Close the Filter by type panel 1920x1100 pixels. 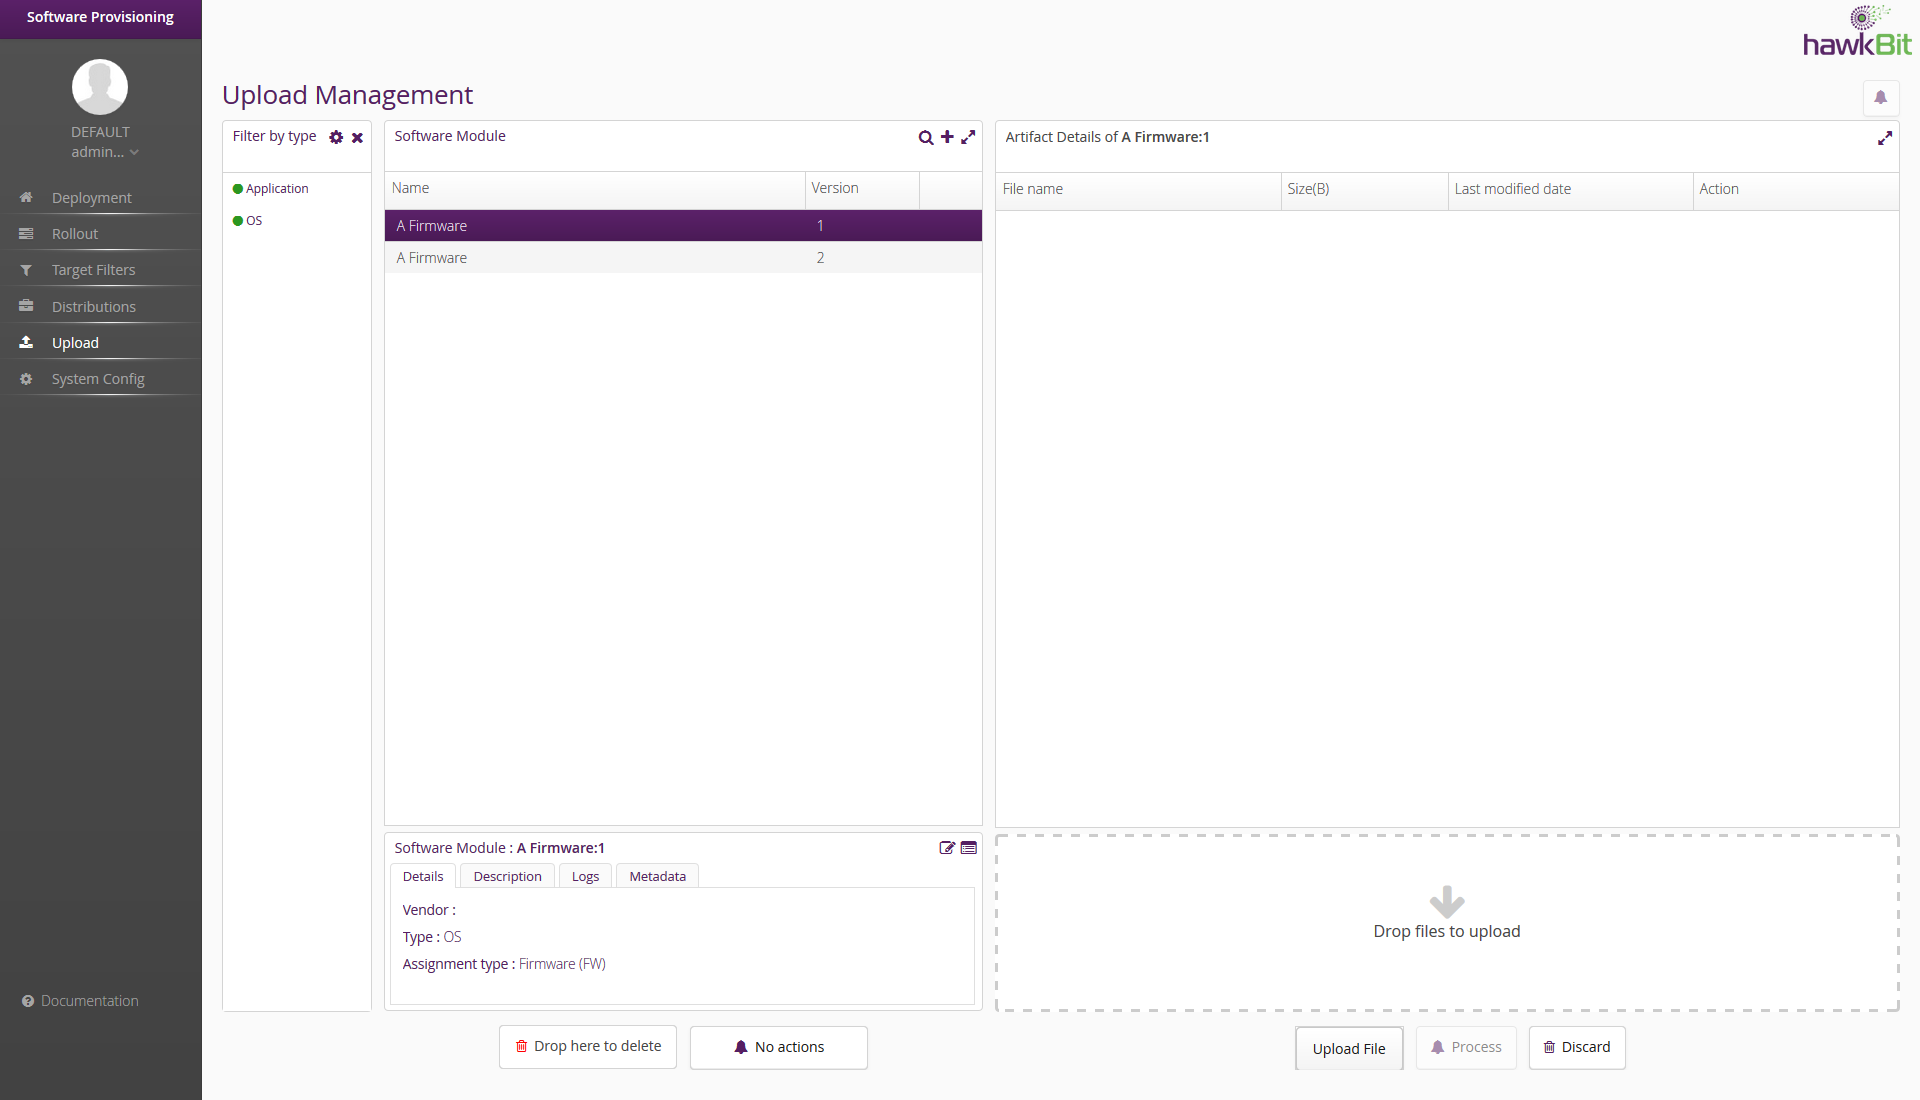357,138
